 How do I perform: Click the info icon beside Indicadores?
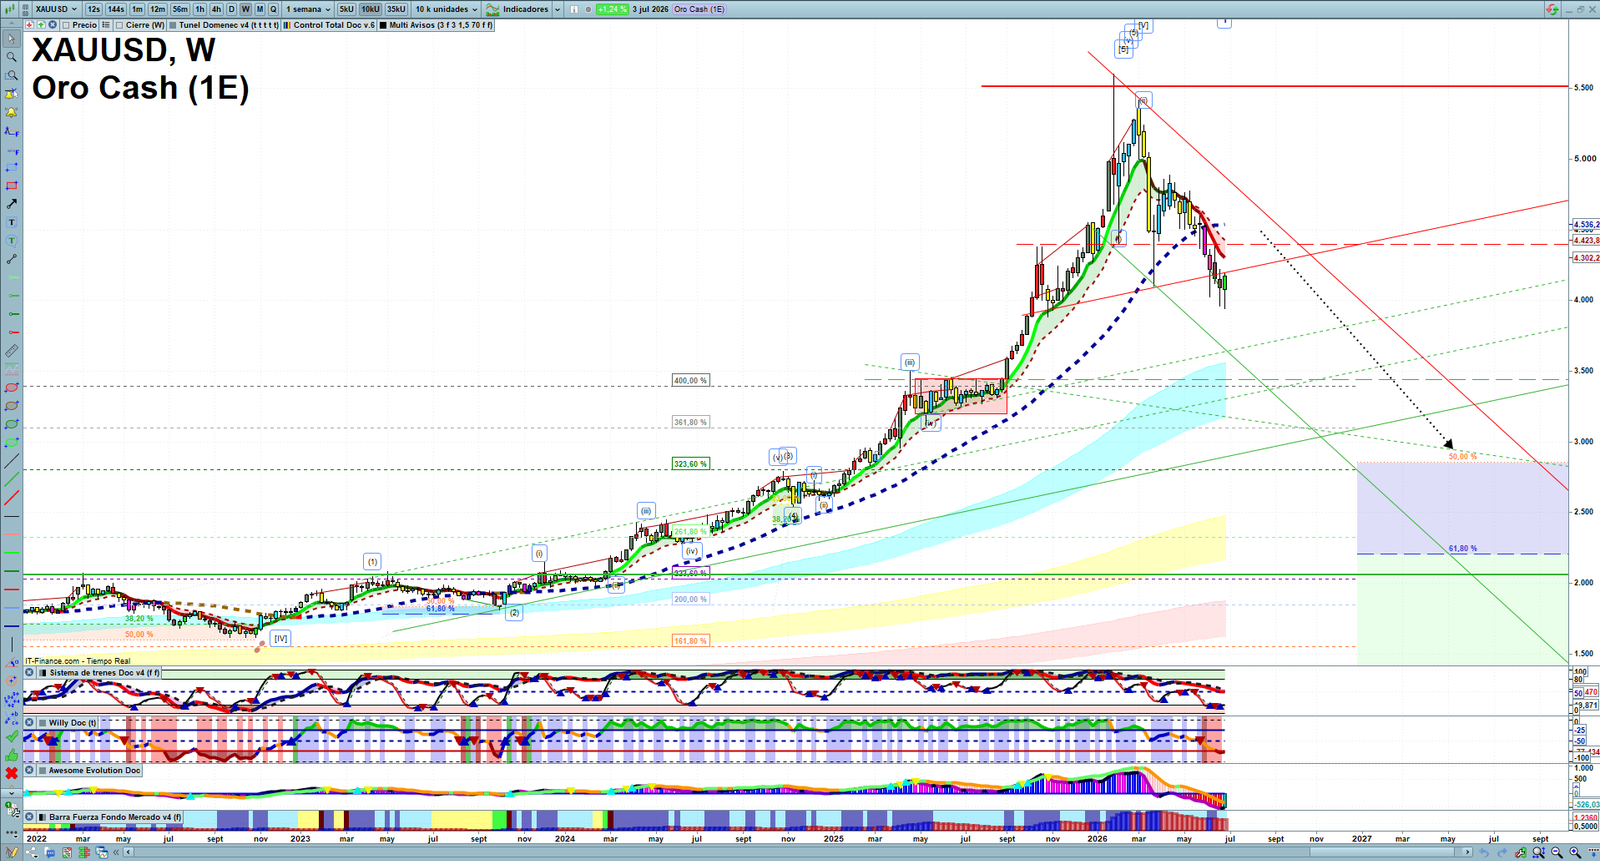[574, 9]
